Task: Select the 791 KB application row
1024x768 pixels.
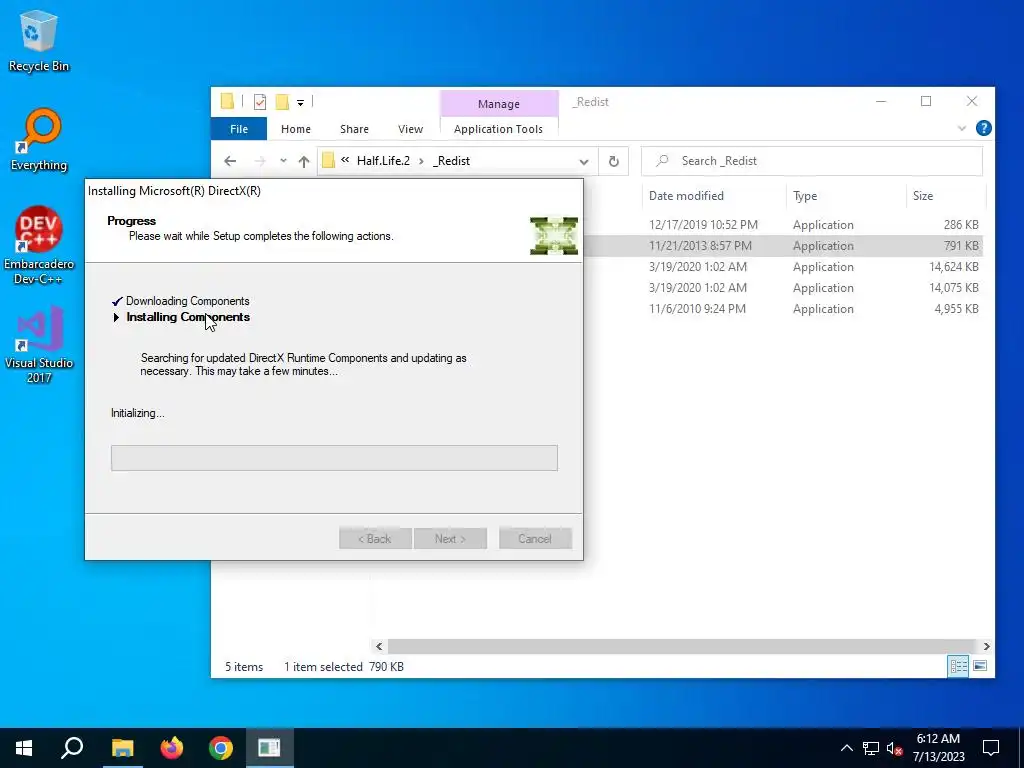Action: [782, 246]
